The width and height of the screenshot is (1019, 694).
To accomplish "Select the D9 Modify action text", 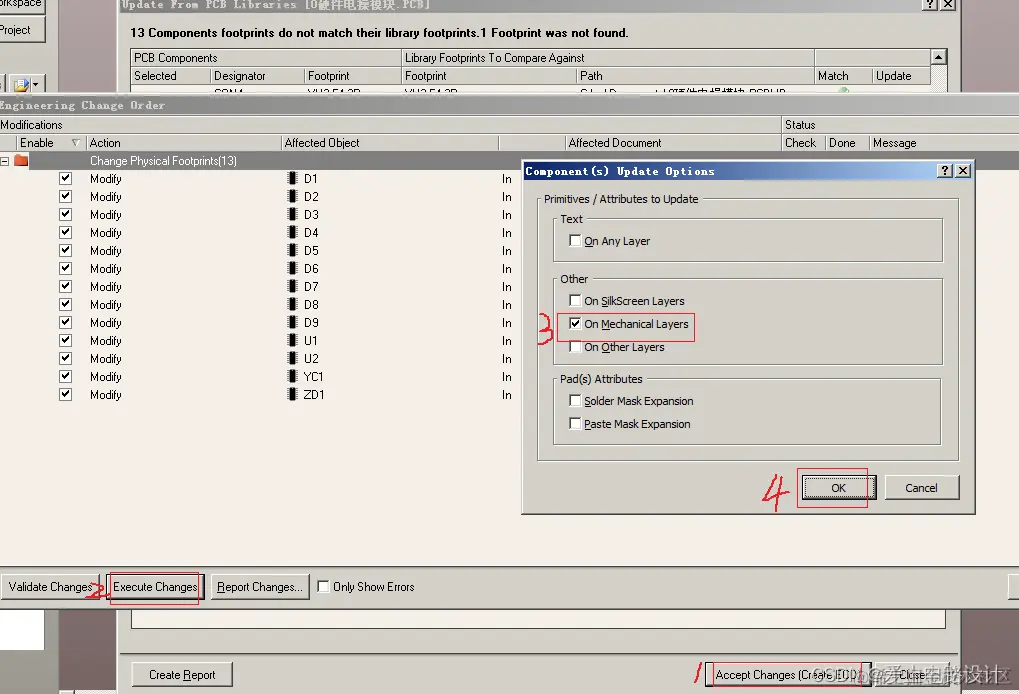I will pyautogui.click(x=106, y=323).
